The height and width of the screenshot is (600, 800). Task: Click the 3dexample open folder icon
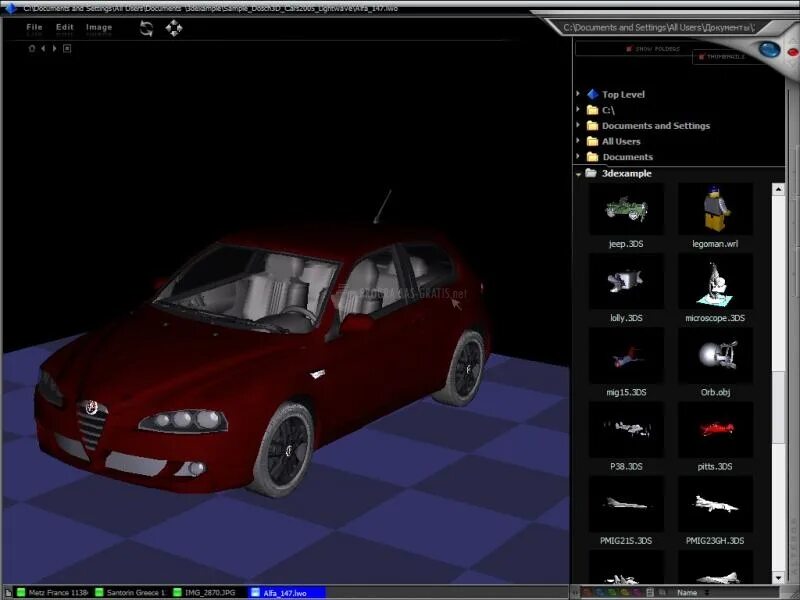[591, 173]
